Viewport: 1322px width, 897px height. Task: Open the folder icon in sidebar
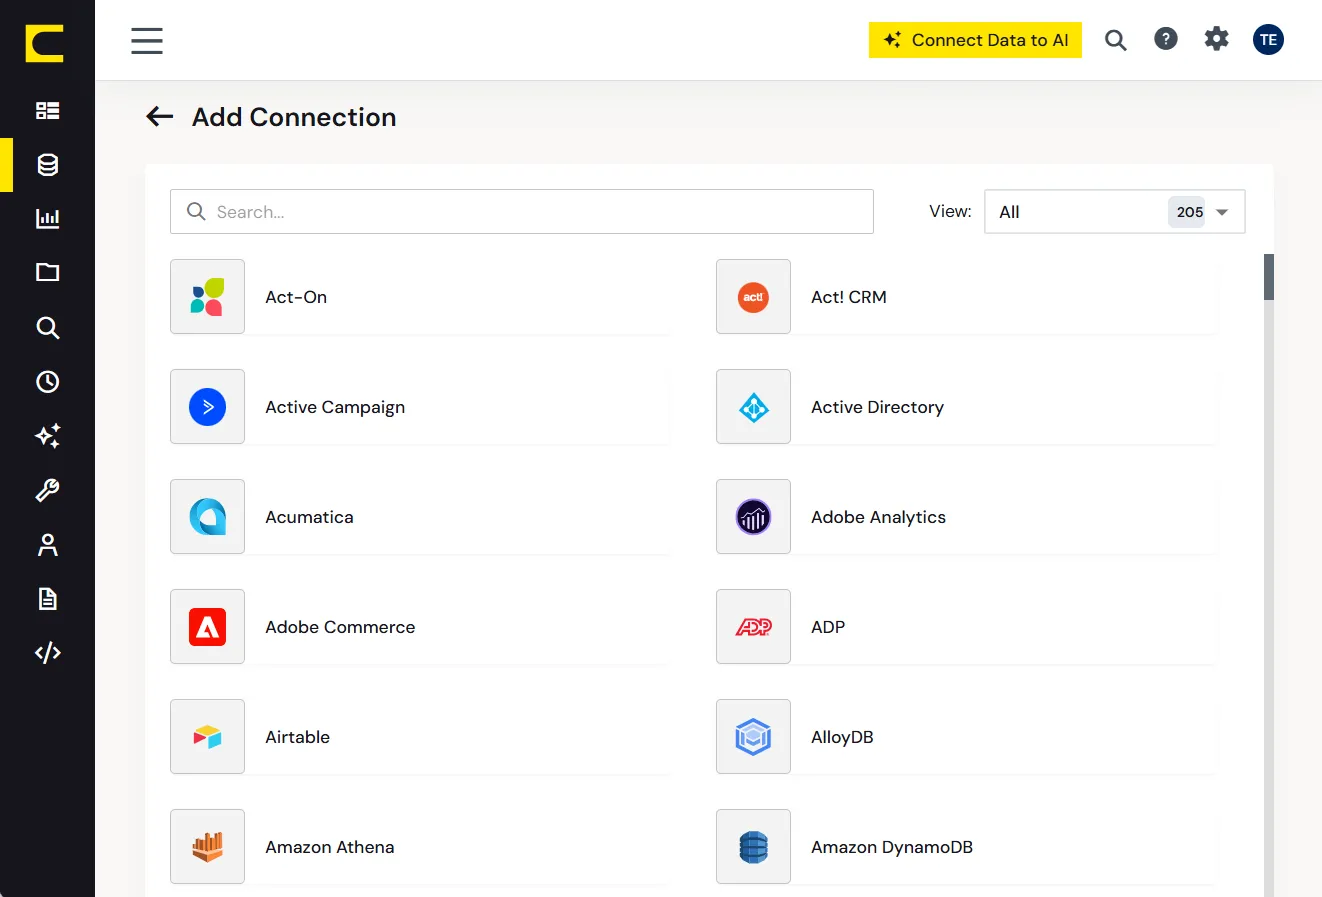(47, 272)
